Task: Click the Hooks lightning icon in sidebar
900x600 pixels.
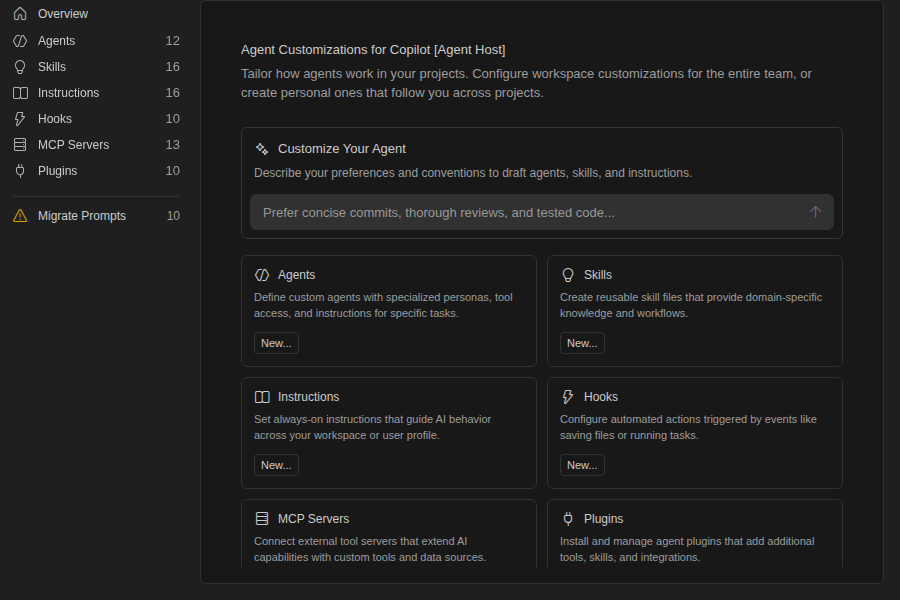Action: coord(20,119)
